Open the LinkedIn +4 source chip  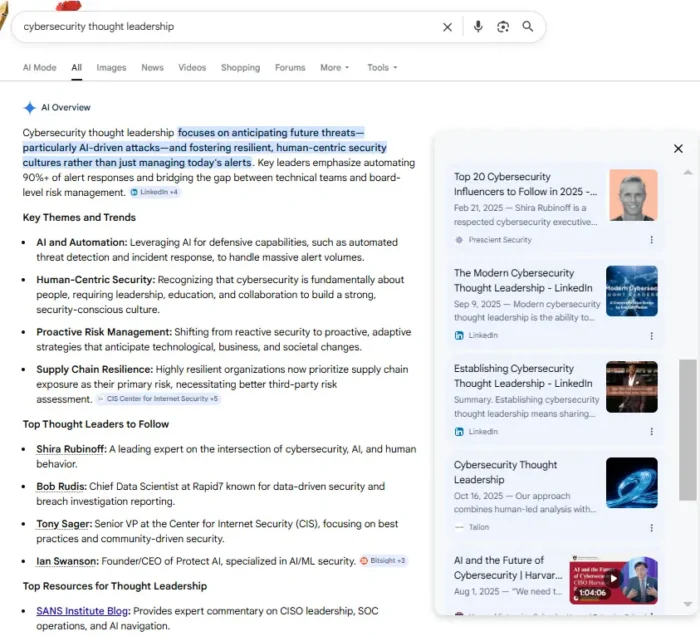pos(154,192)
